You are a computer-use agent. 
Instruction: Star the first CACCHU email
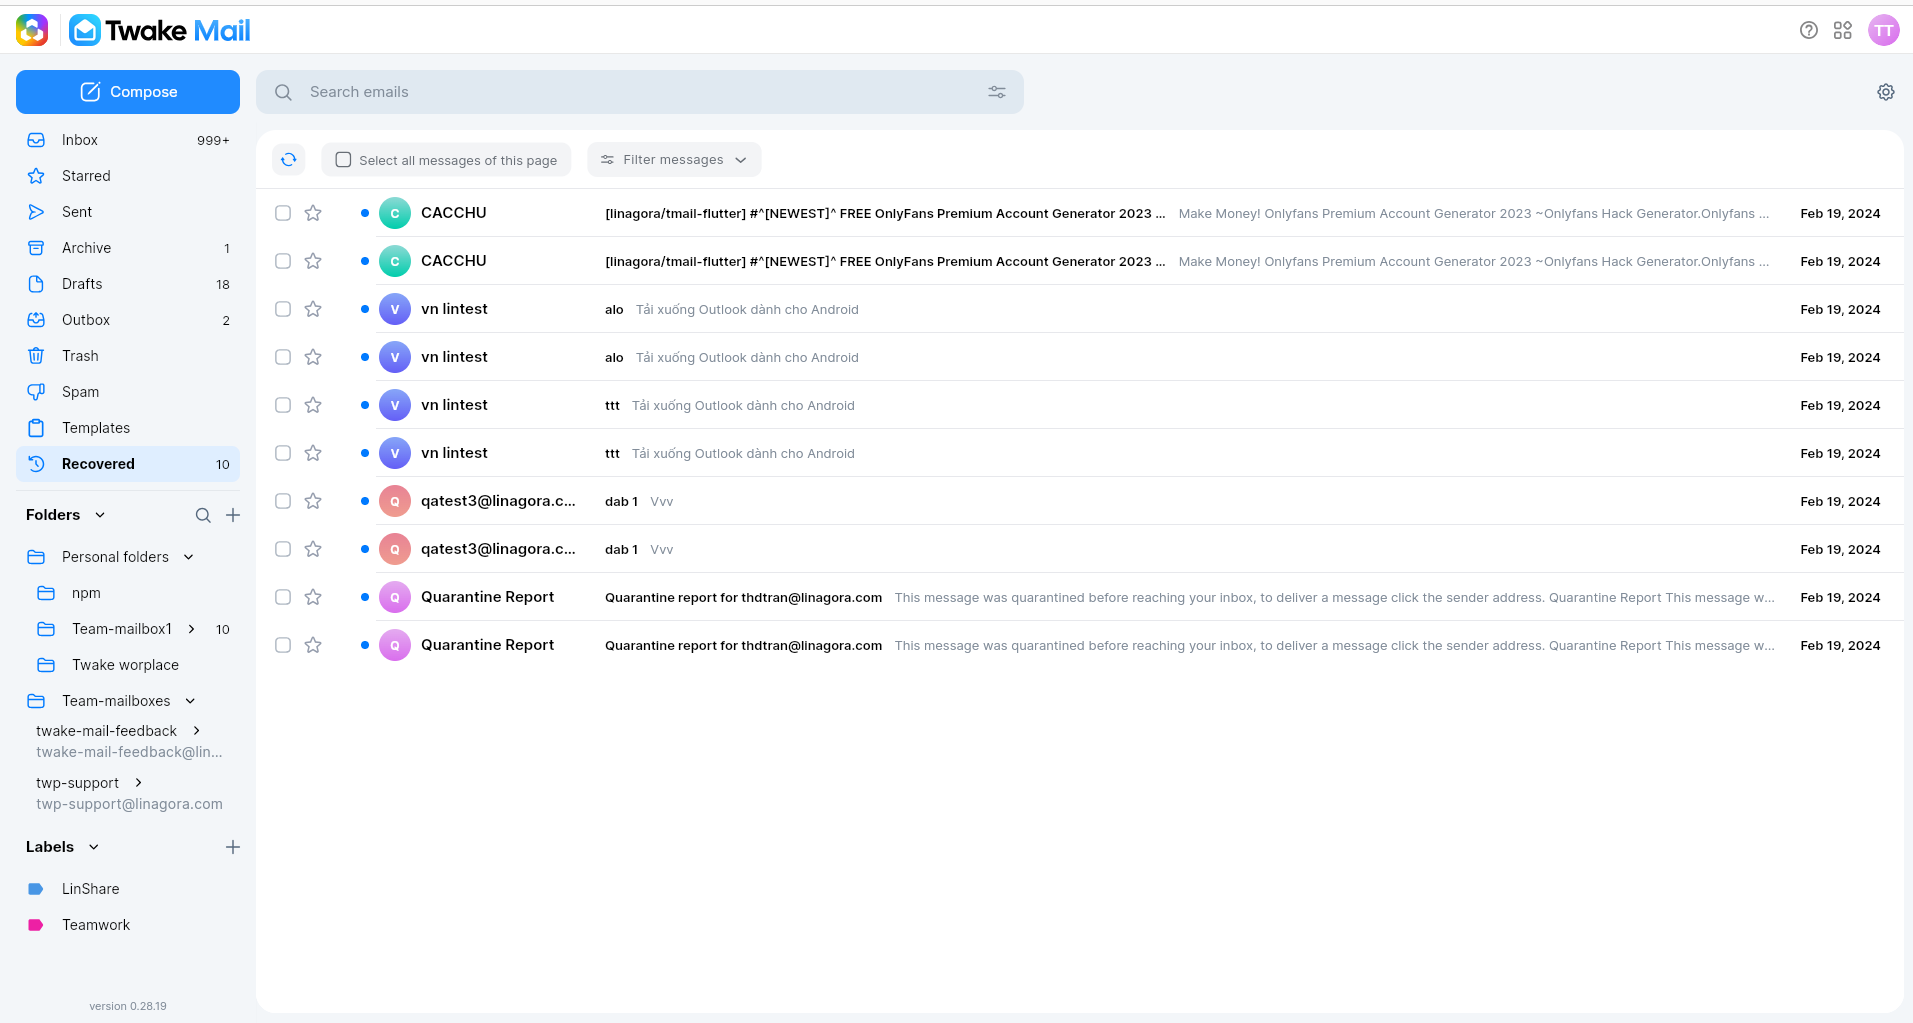(x=313, y=213)
